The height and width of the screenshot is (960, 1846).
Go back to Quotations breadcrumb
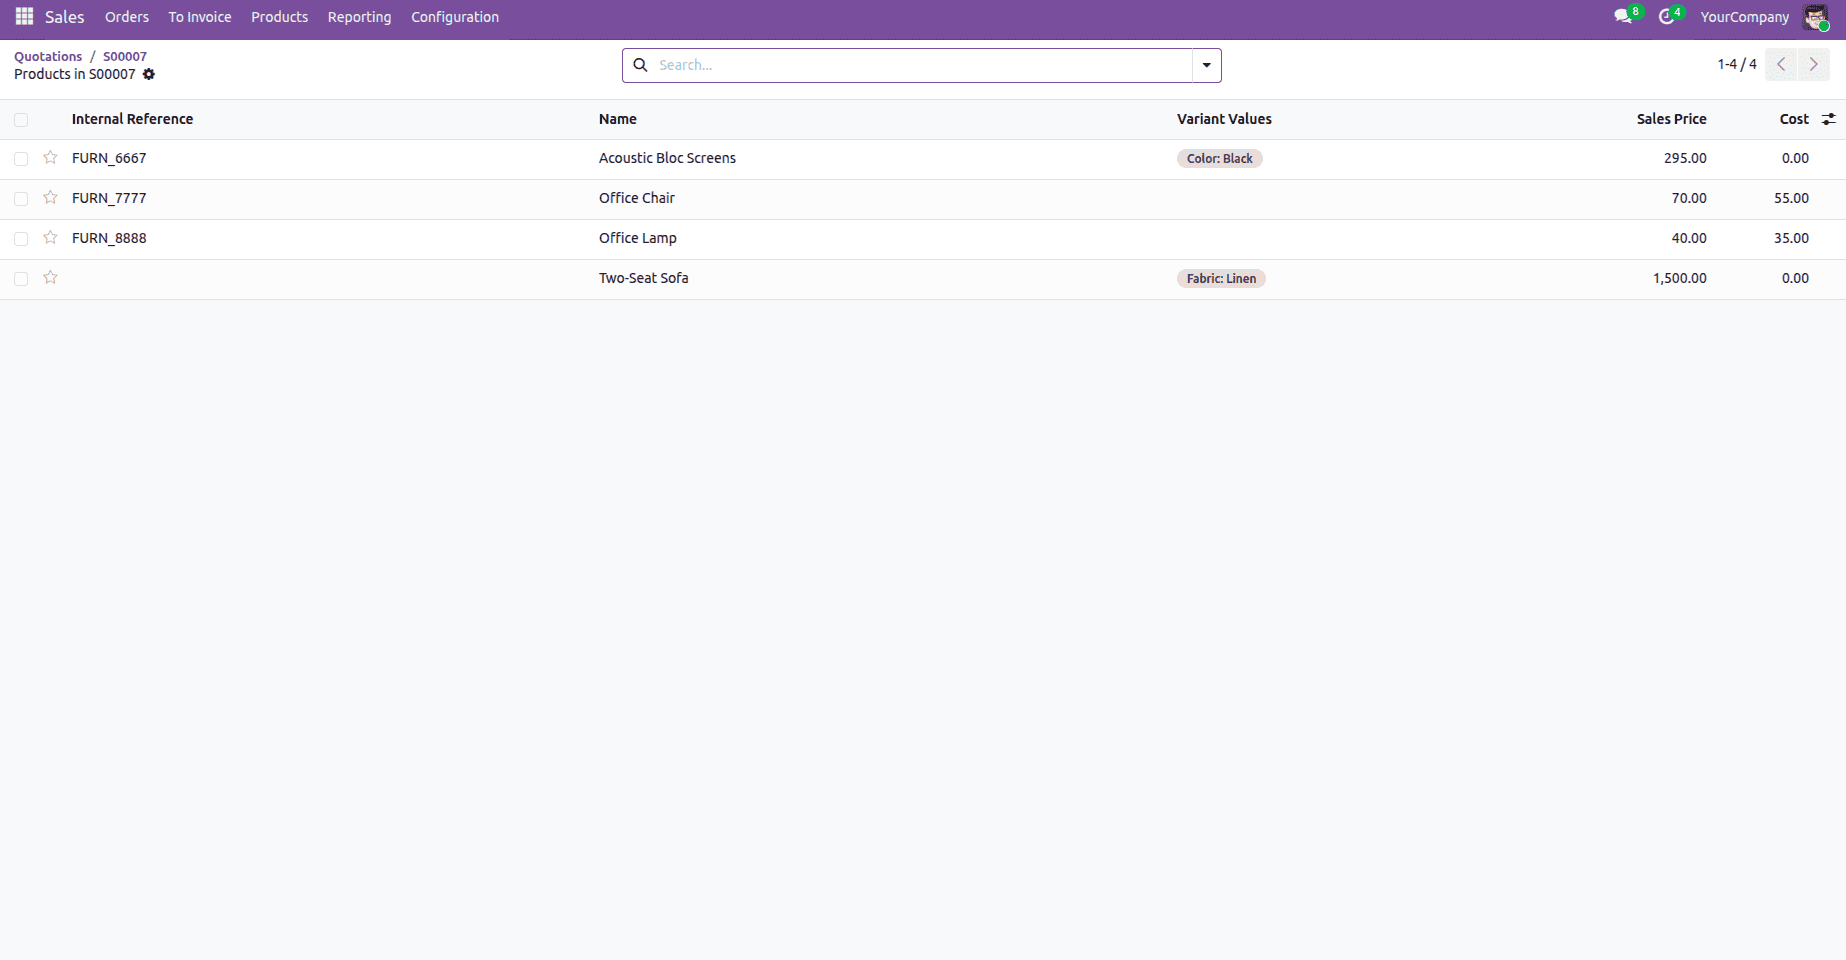coord(48,56)
